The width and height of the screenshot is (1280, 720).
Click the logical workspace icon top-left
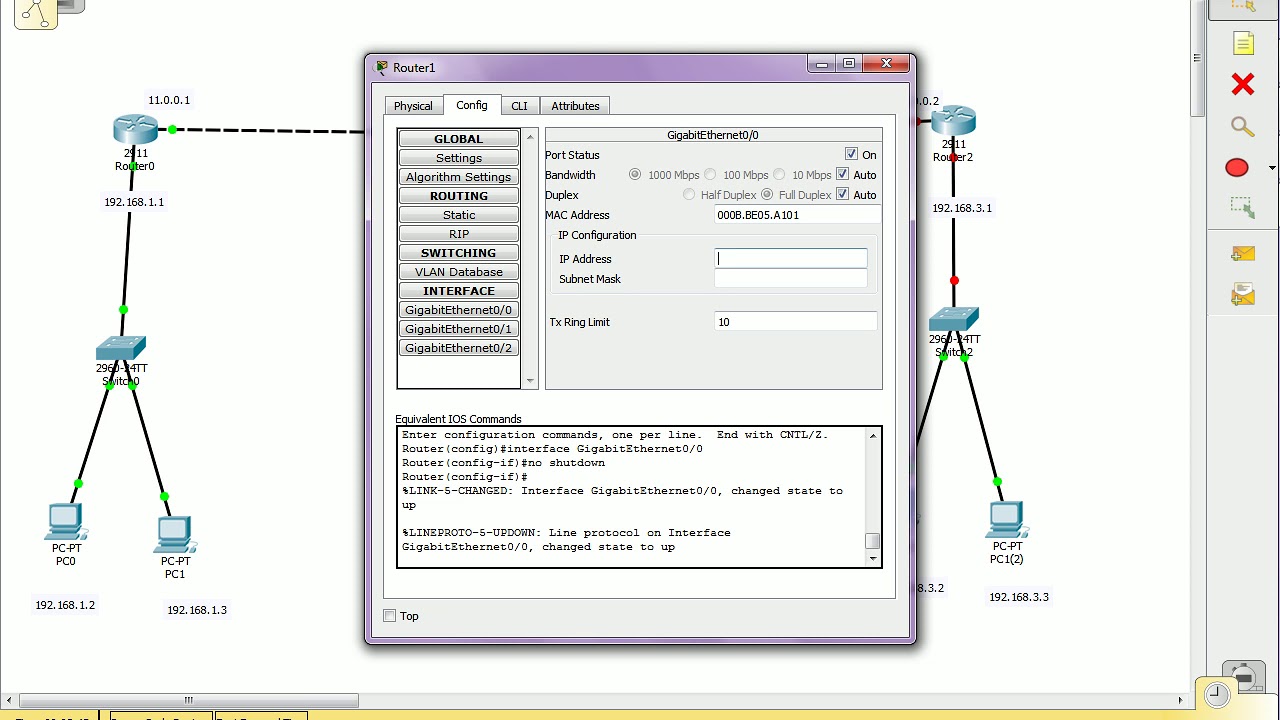tap(36, 13)
